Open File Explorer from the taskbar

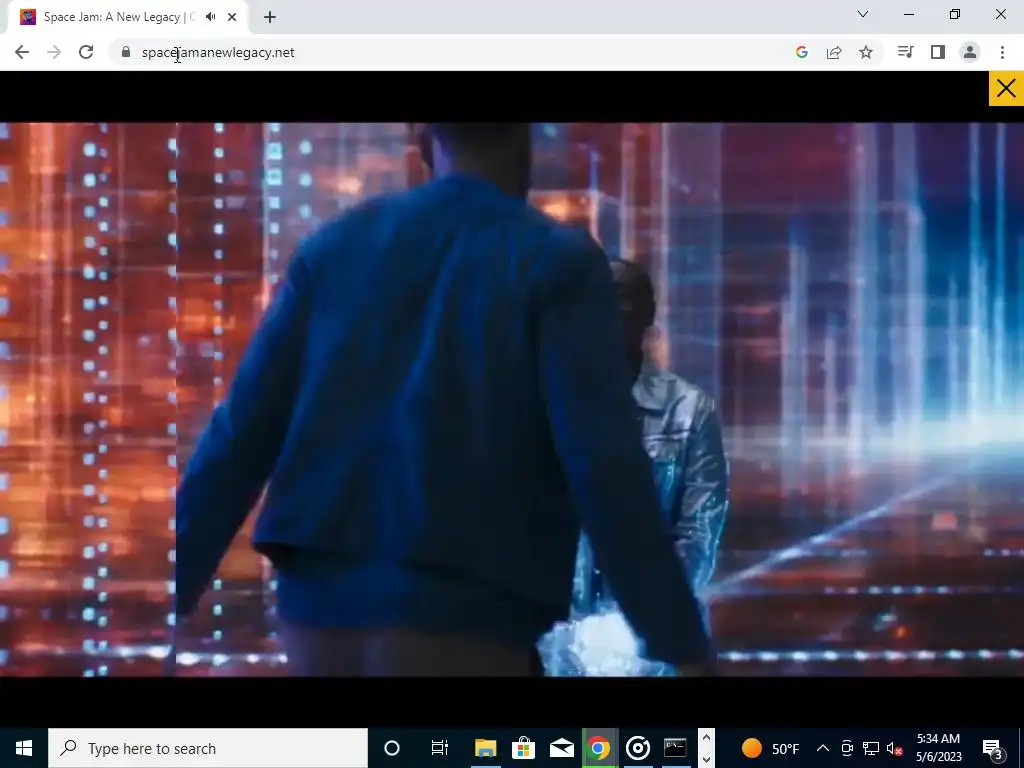point(485,748)
